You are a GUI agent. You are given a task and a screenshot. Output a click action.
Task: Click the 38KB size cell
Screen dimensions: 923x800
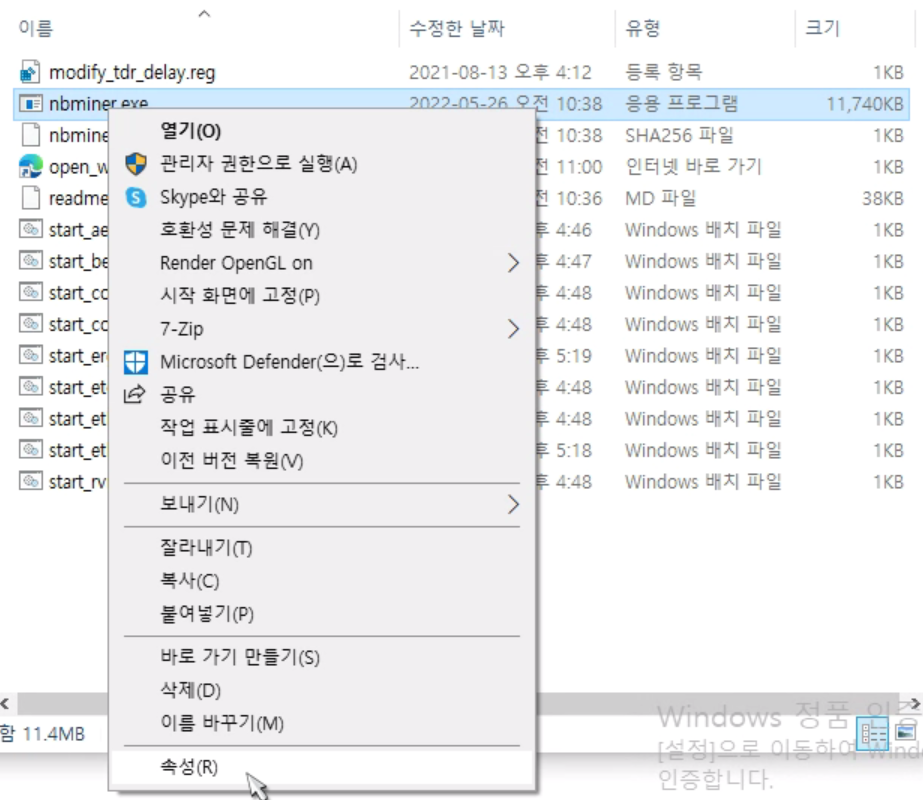pos(883,198)
